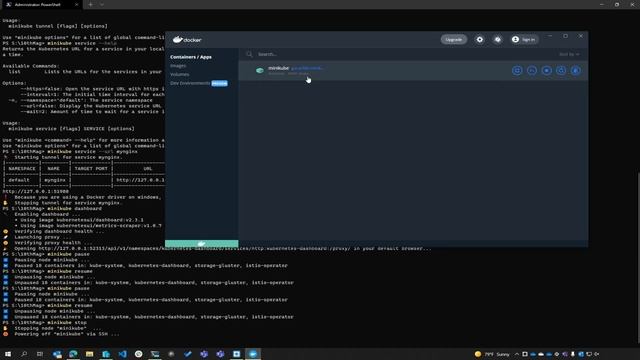Open Docker troubleshoot bug icon
This screenshot has width=640, height=360.
click(x=498, y=40)
